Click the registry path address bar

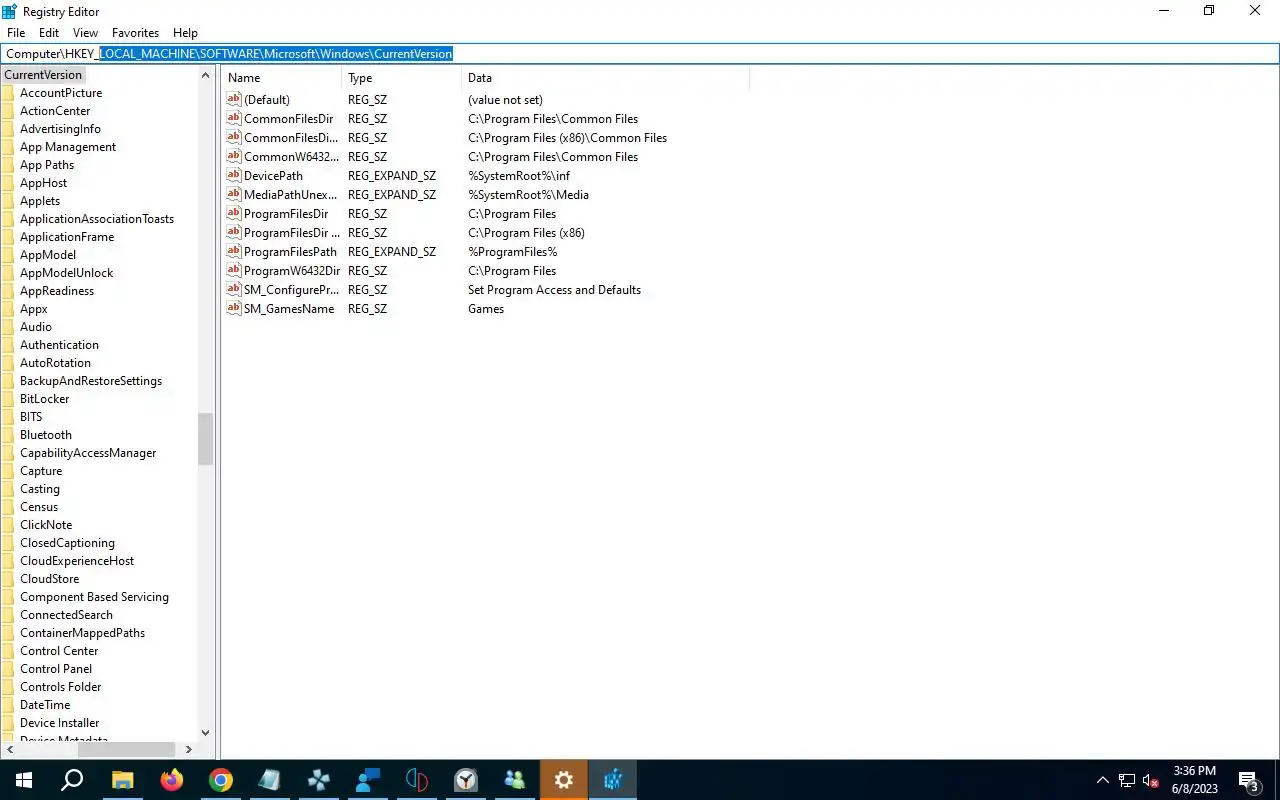tap(640, 54)
